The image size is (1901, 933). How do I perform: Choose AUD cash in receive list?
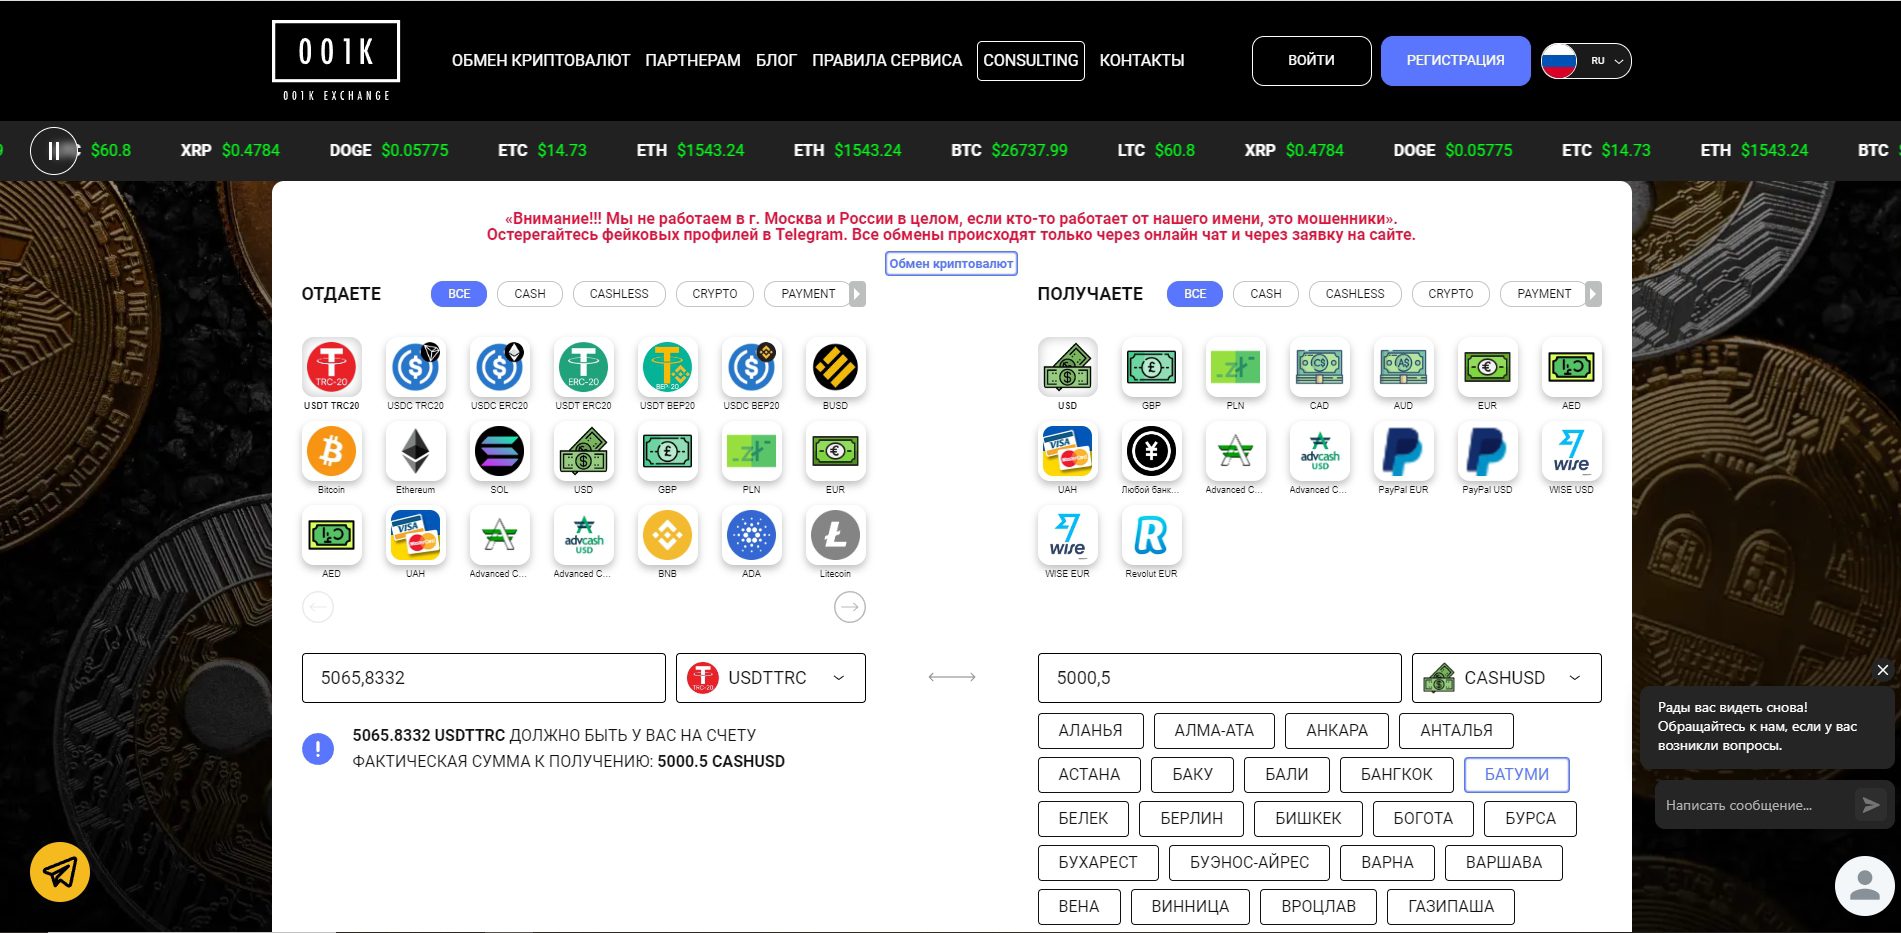(1403, 367)
